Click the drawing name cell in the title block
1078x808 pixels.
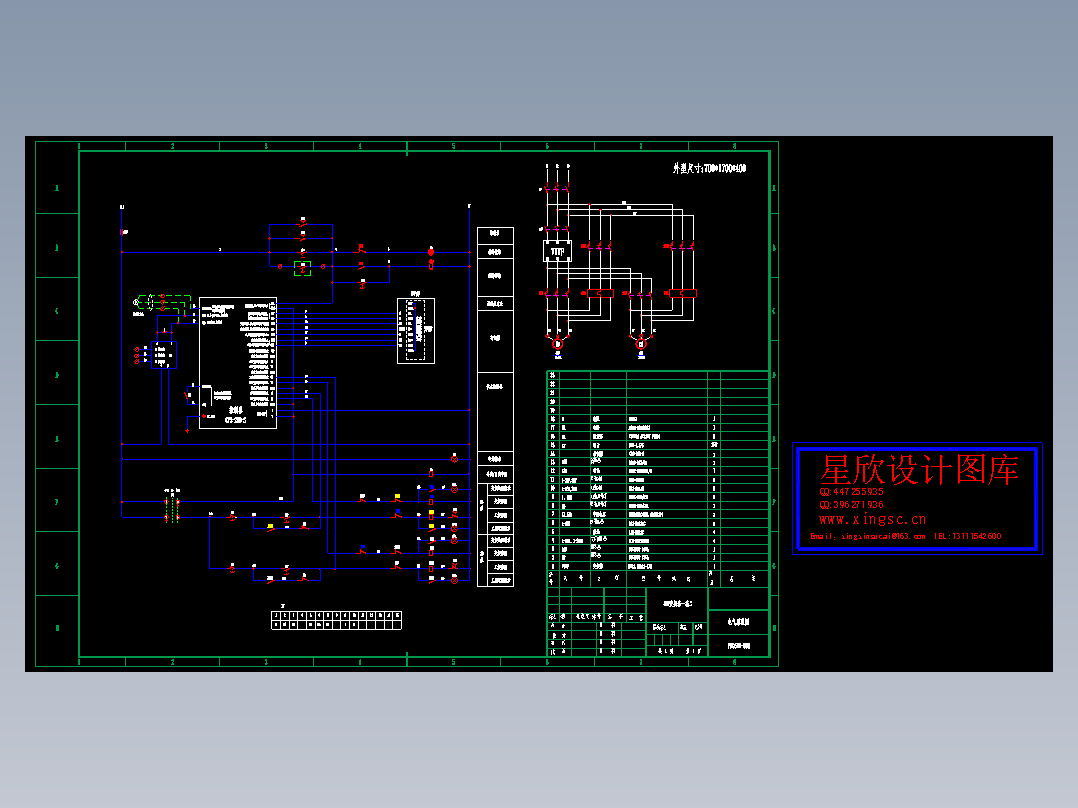[738, 622]
